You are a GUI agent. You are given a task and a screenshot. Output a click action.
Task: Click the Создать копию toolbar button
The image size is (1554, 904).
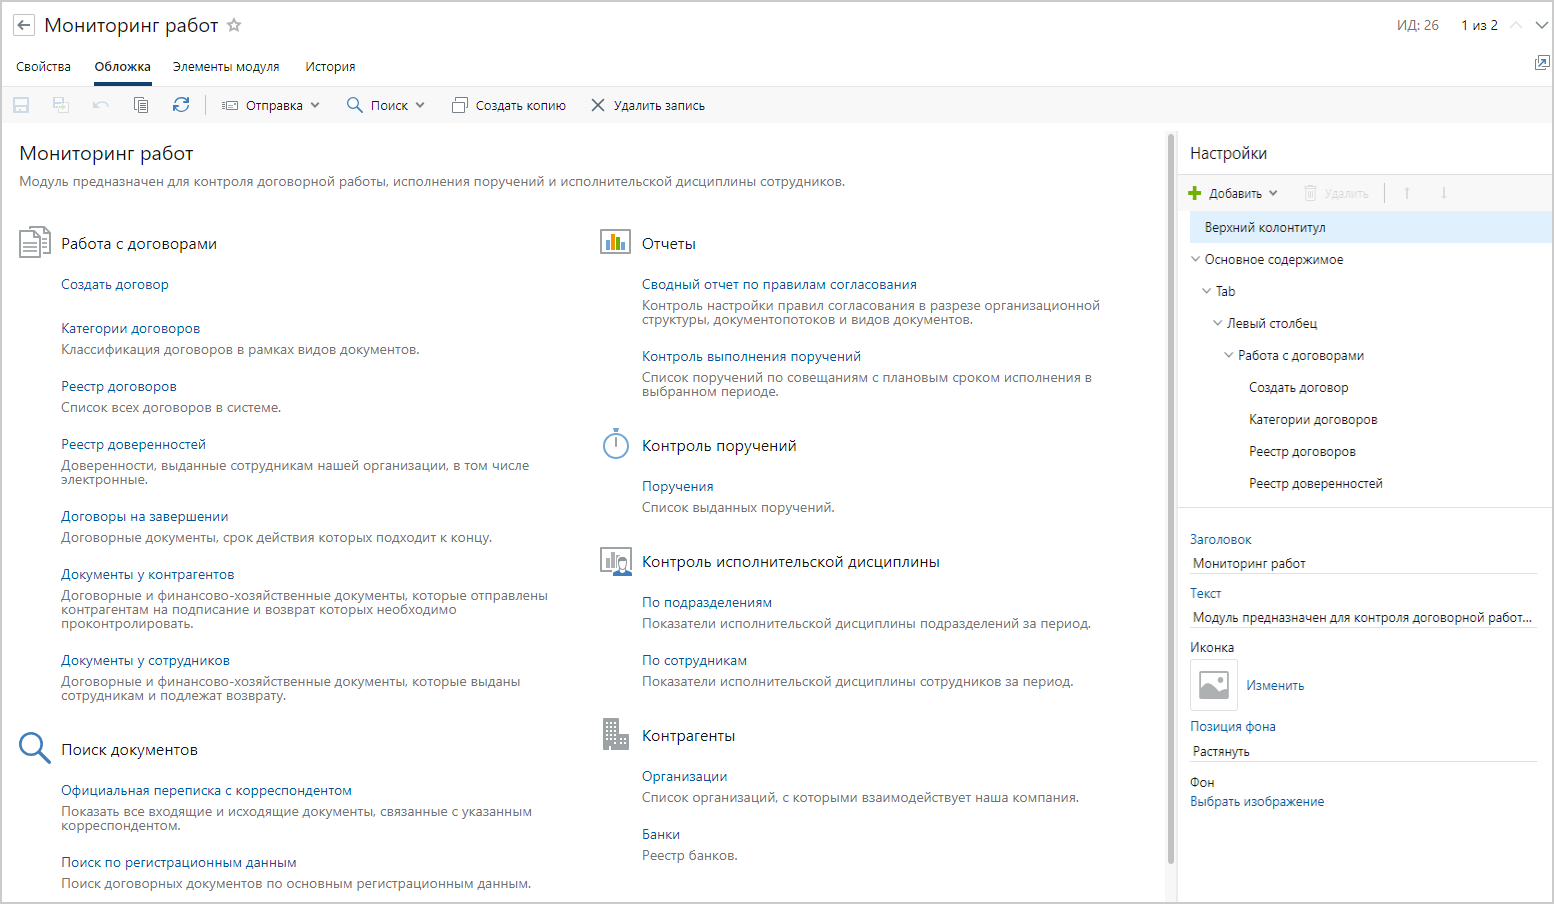[x=509, y=105]
